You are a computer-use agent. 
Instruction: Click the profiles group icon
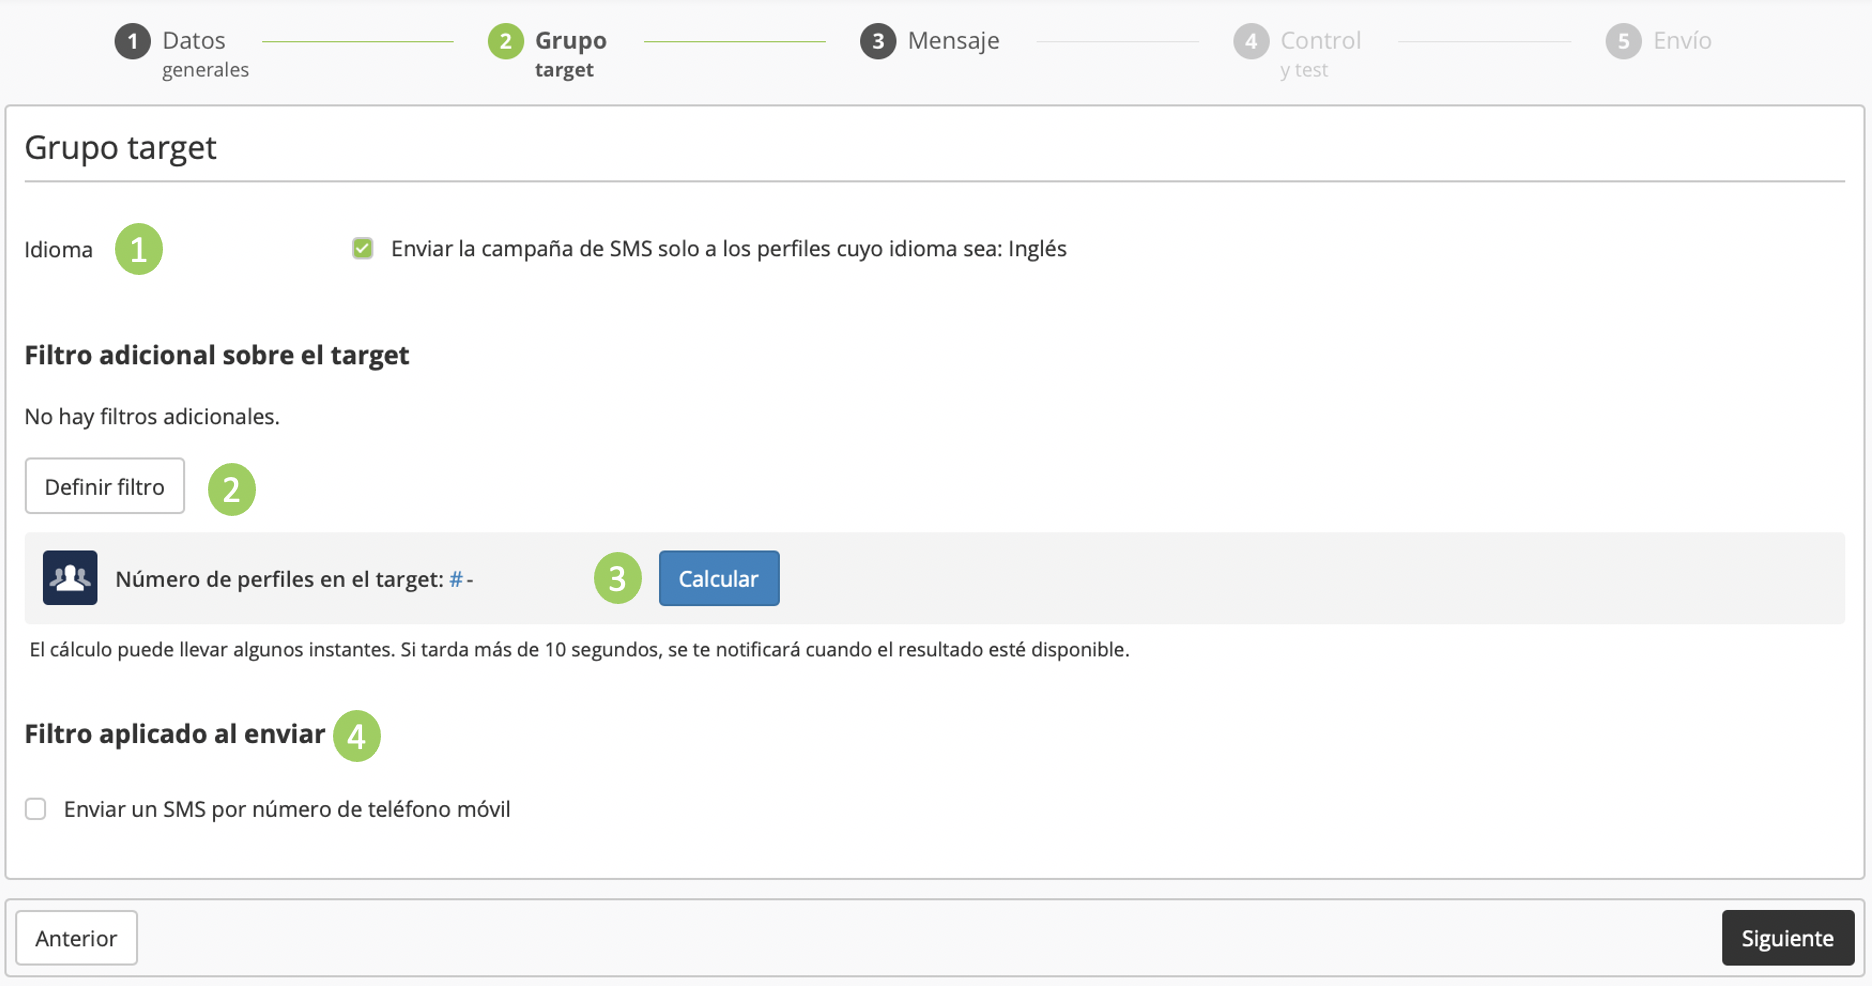(70, 578)
